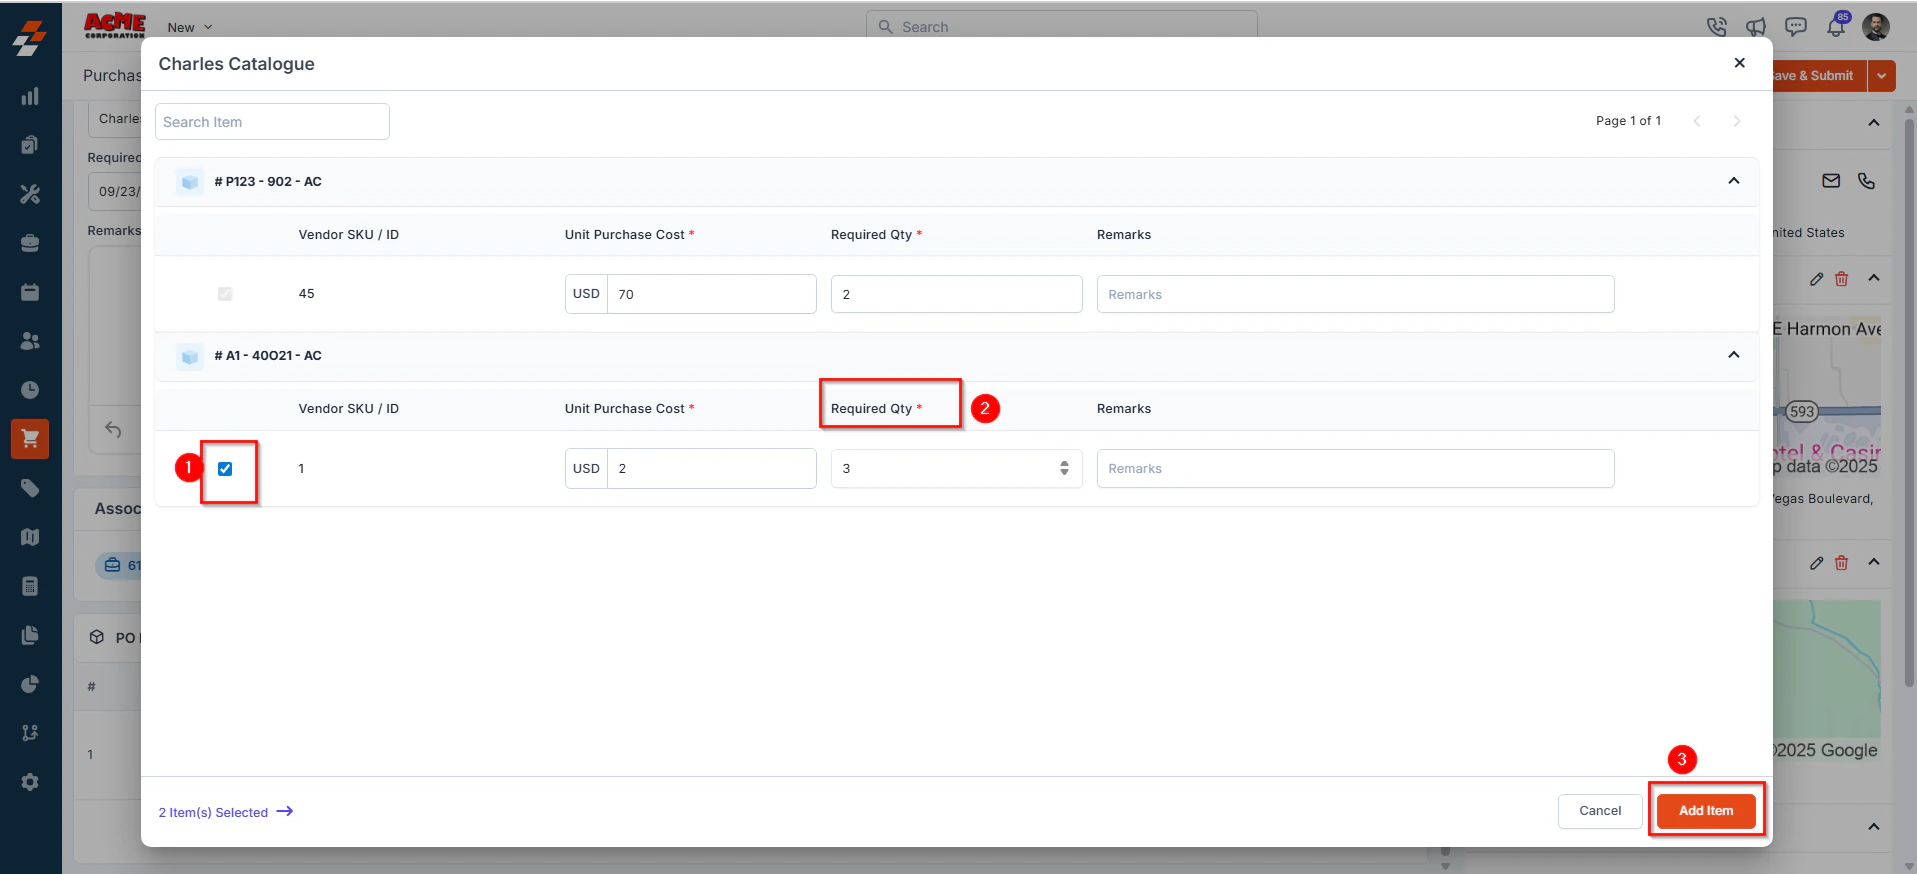This screenshot has height=874, width=1917.
Task: Open the calculator icon in the sidebar
Action: click(30, 586)
